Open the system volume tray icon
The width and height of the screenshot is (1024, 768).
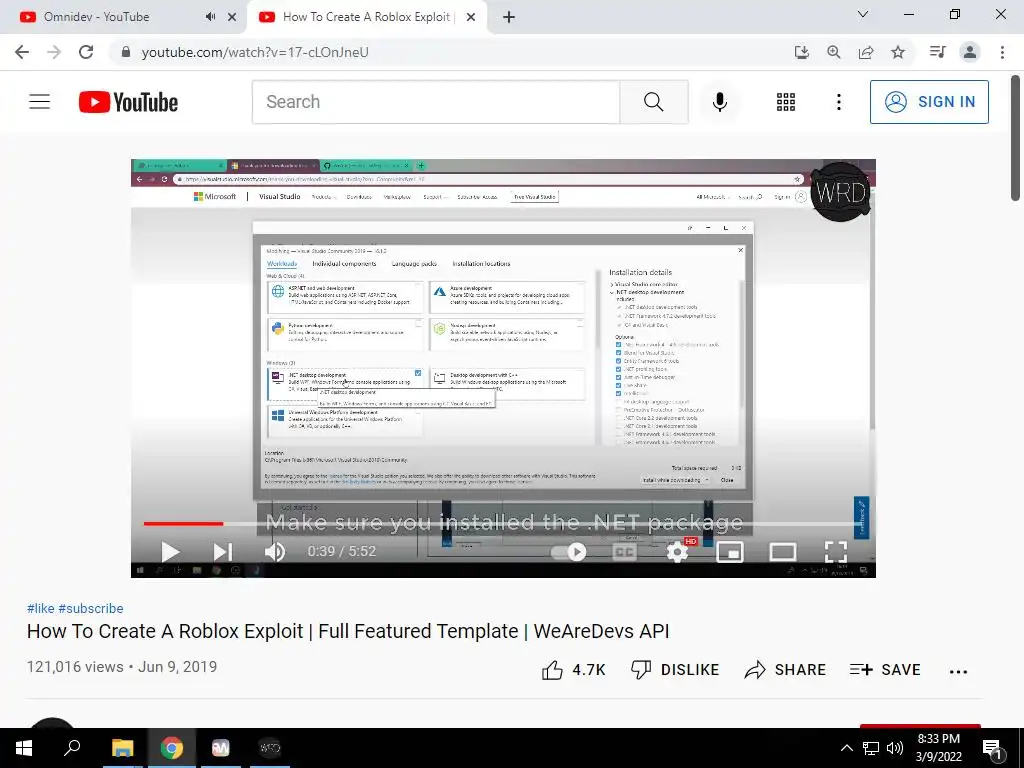coord(895,748)
